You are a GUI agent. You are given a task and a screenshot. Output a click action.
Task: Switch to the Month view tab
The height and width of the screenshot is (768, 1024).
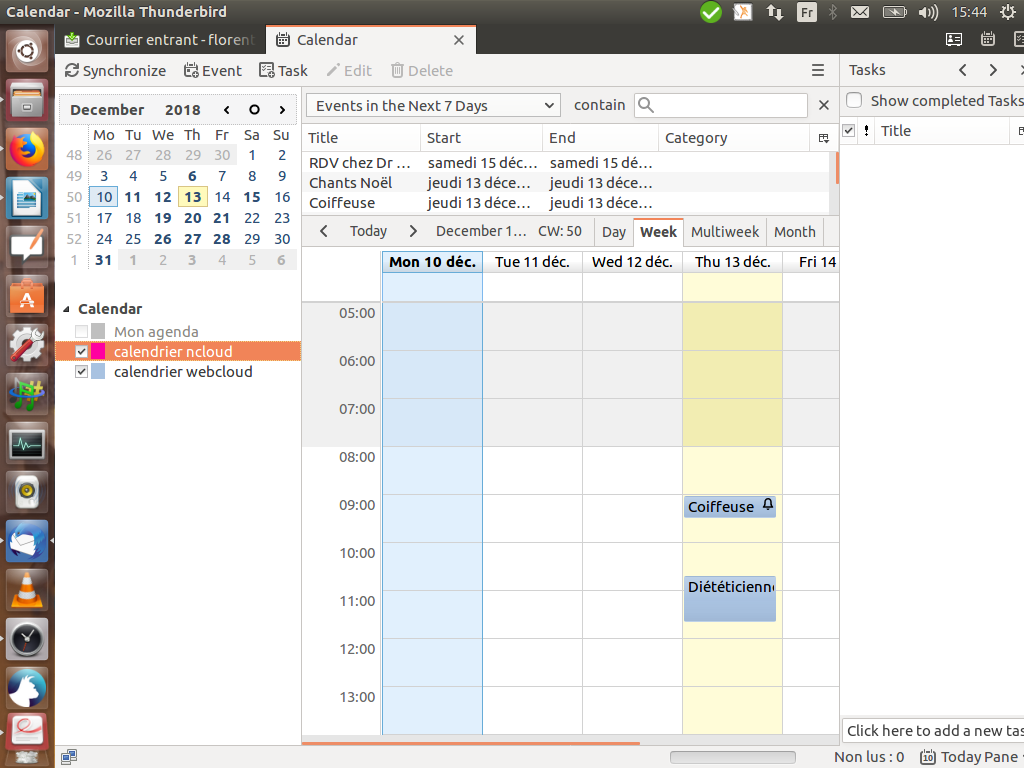click(x=794, y=232)
